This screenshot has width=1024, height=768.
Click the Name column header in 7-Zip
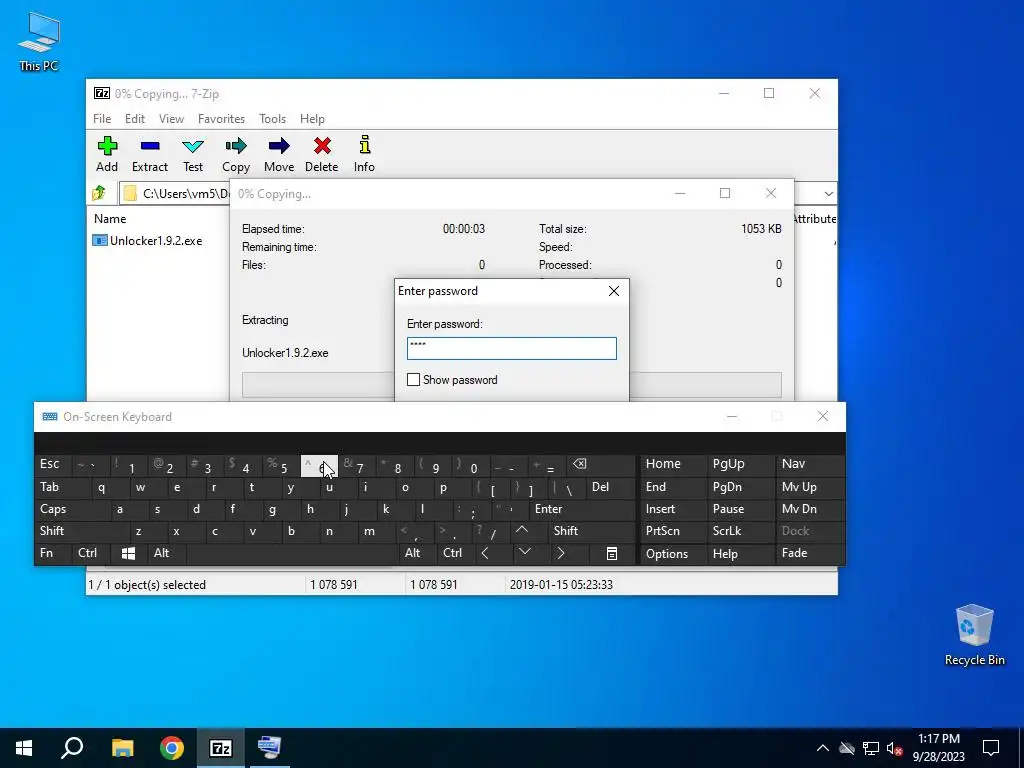(110, 219)
